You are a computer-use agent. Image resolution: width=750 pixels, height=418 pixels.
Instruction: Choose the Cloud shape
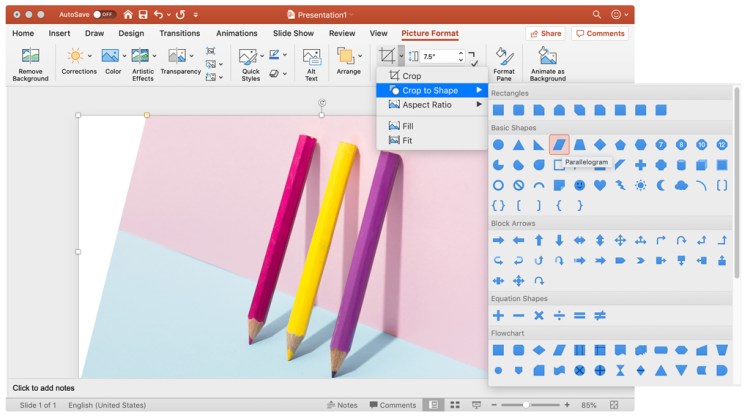(681, 185)
